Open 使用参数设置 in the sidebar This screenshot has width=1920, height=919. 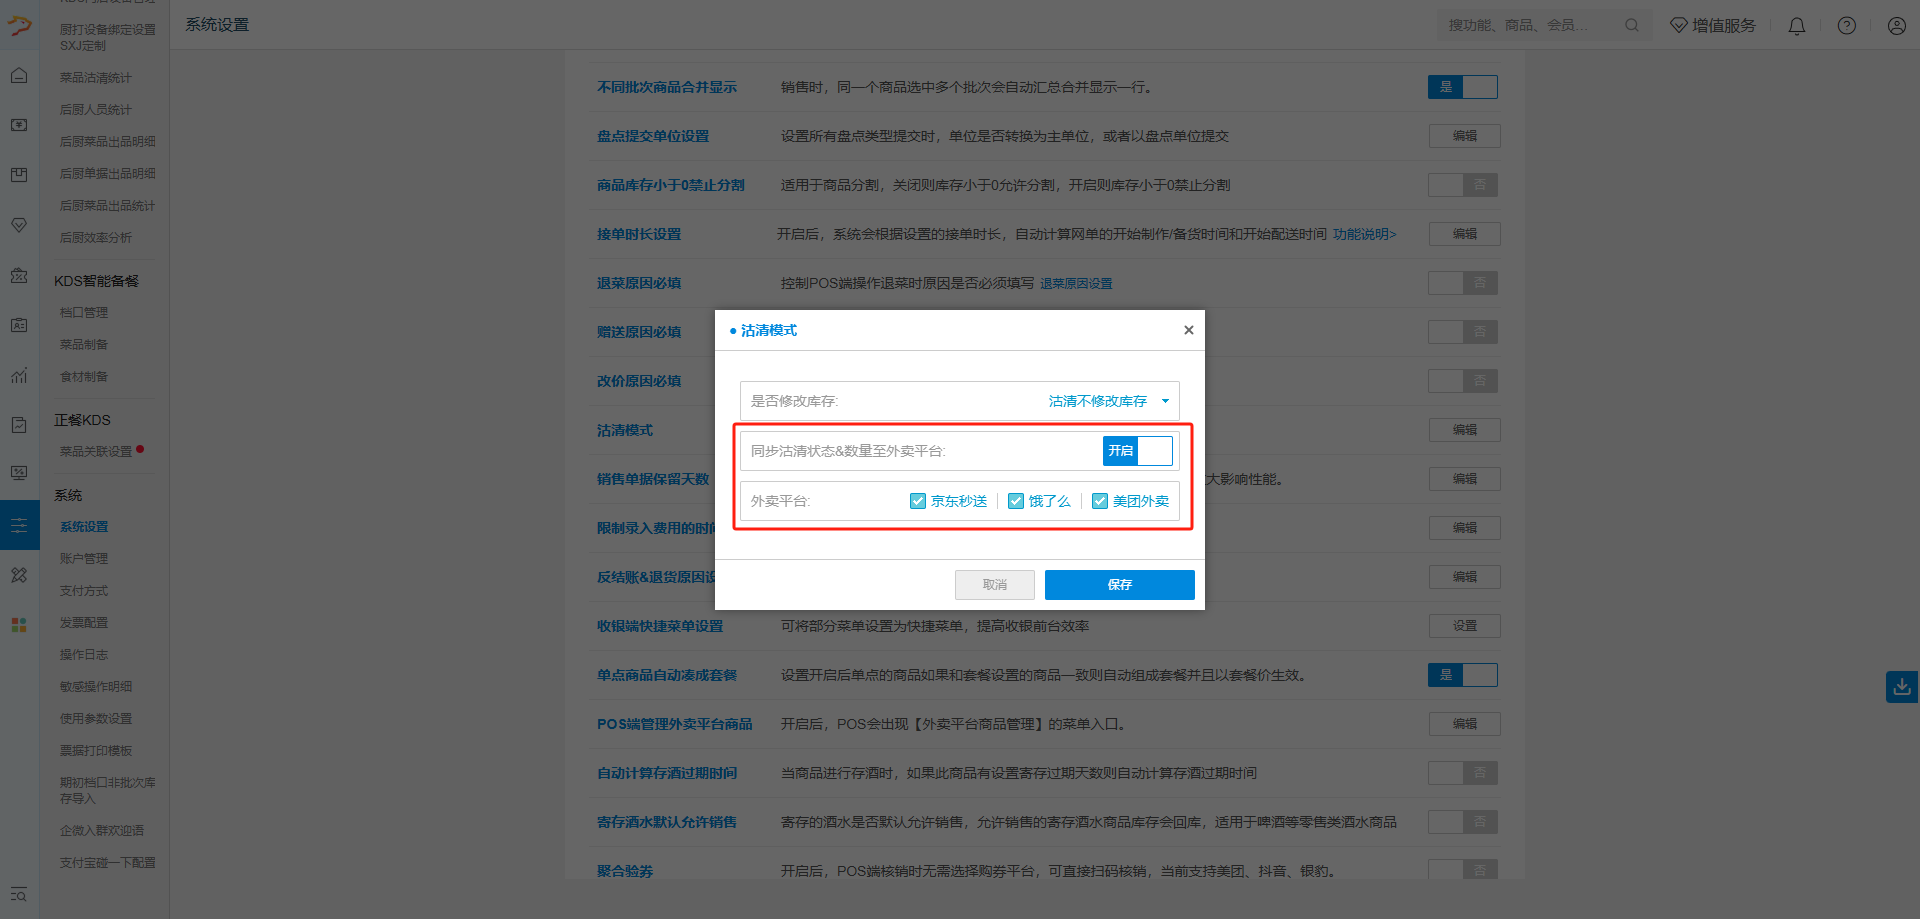click(x=96, y=719)
